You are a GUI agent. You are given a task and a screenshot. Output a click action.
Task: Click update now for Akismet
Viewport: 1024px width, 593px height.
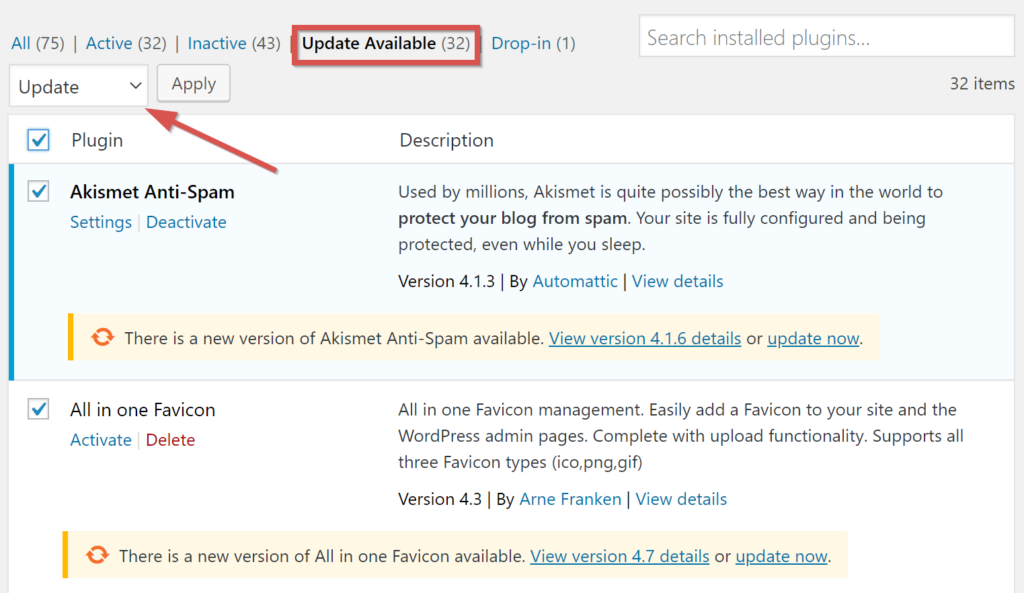click(813, 338)
